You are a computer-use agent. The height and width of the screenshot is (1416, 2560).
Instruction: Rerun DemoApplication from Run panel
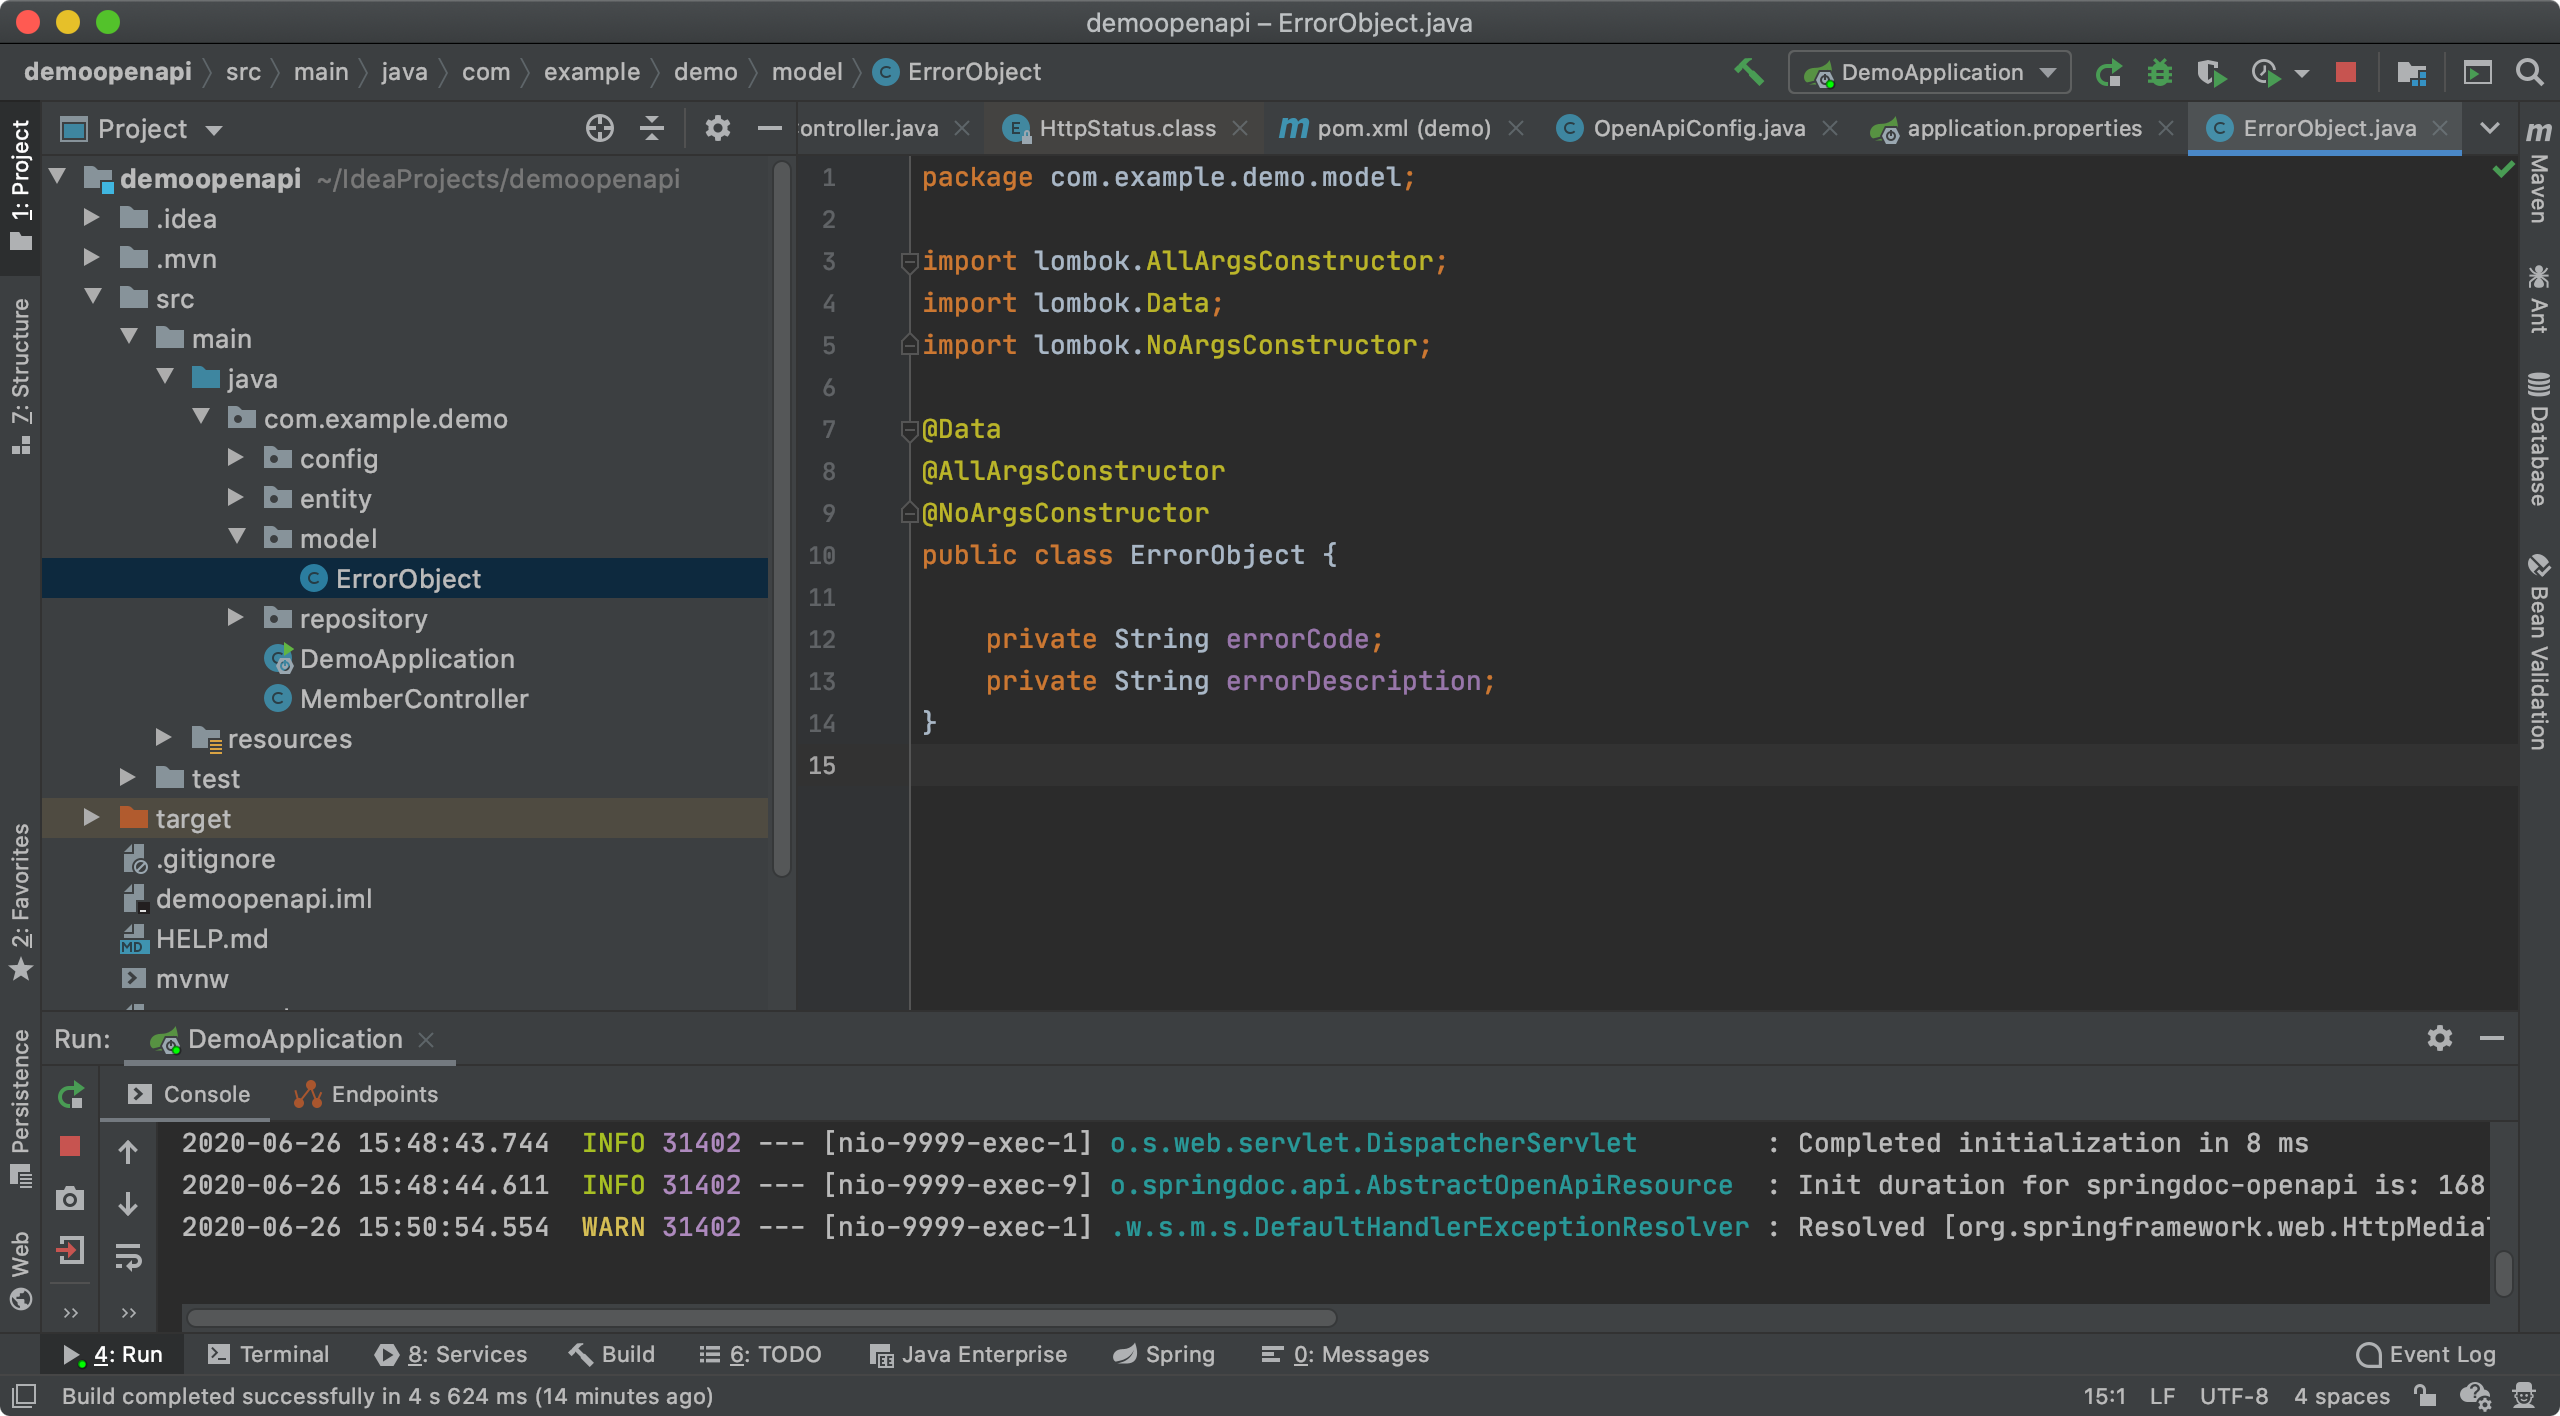[x=70, y=1096]
